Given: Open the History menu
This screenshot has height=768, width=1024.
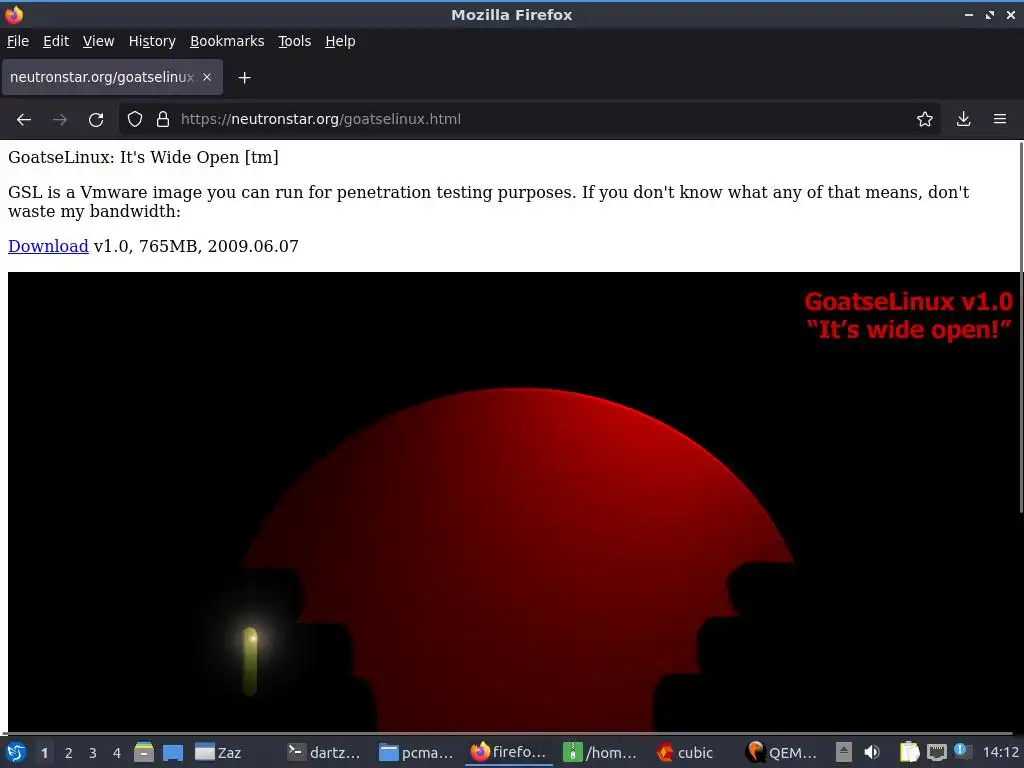Looking at the screenshot, I should tap(152, 41).
